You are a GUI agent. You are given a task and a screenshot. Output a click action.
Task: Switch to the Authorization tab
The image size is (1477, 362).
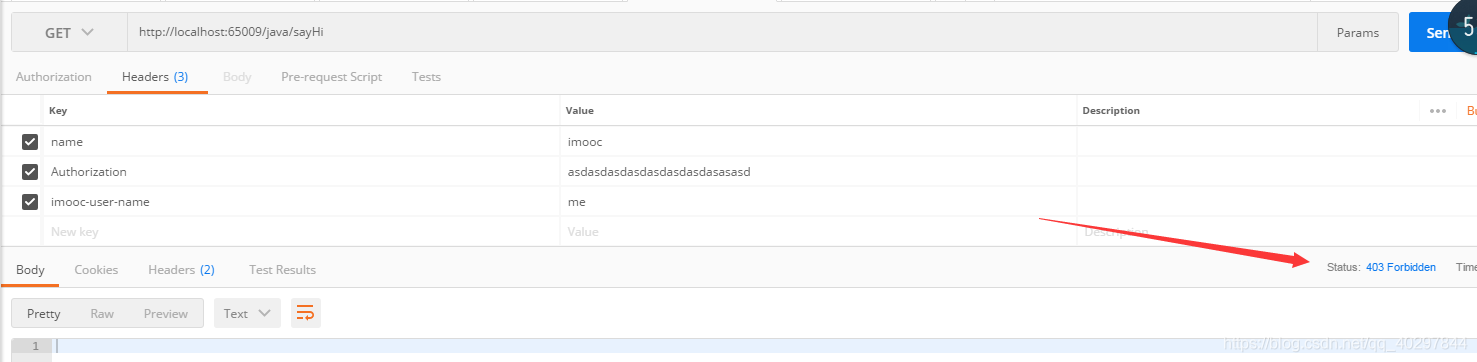(54, 77)
